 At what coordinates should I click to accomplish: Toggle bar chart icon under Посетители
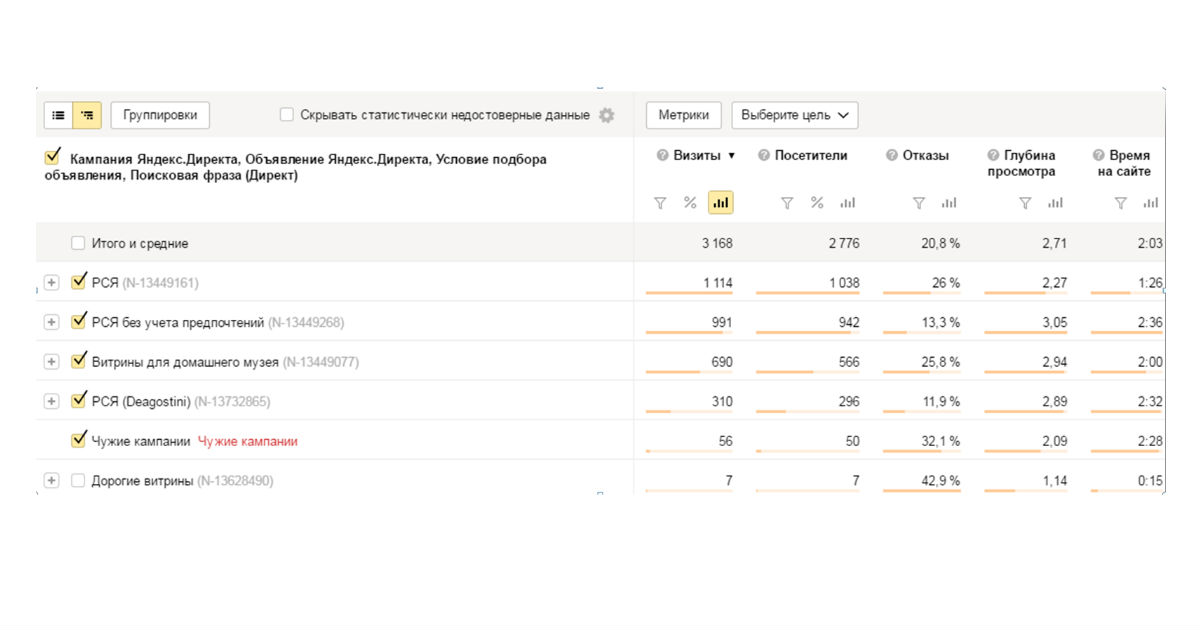(x=848, y=203)
